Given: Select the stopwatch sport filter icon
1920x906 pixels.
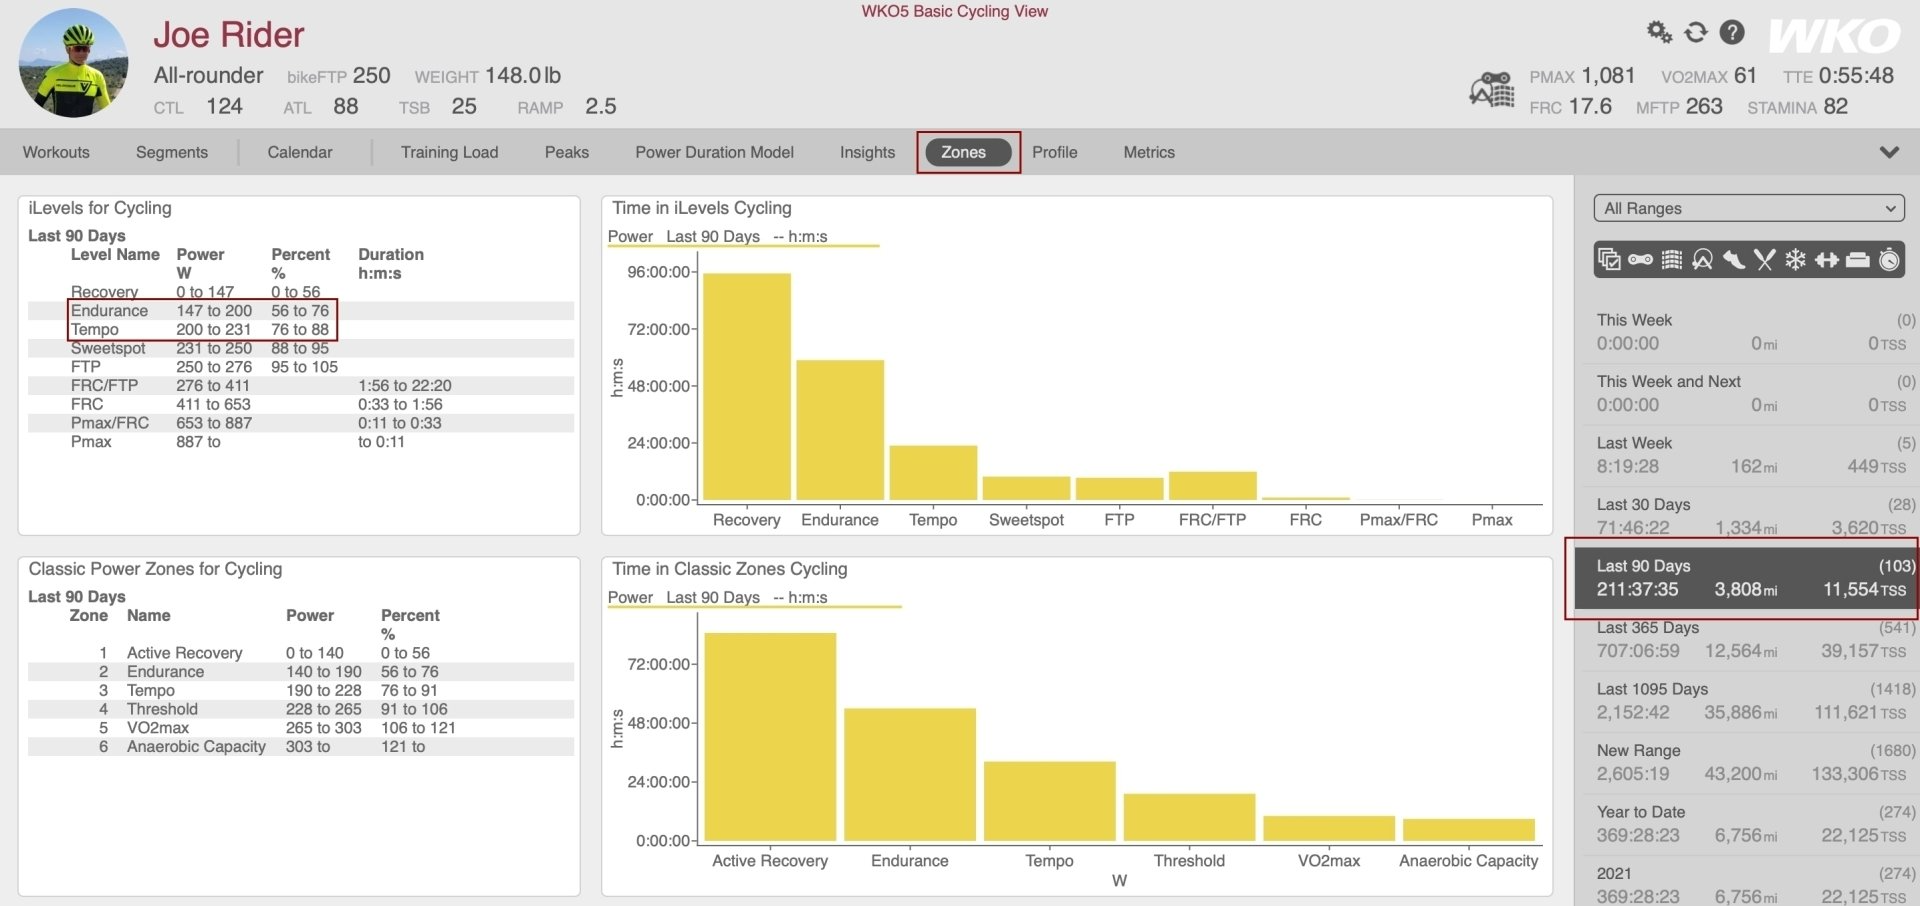Looking at the screenshot, I should pyautogui.click(x=1889, y=260).
